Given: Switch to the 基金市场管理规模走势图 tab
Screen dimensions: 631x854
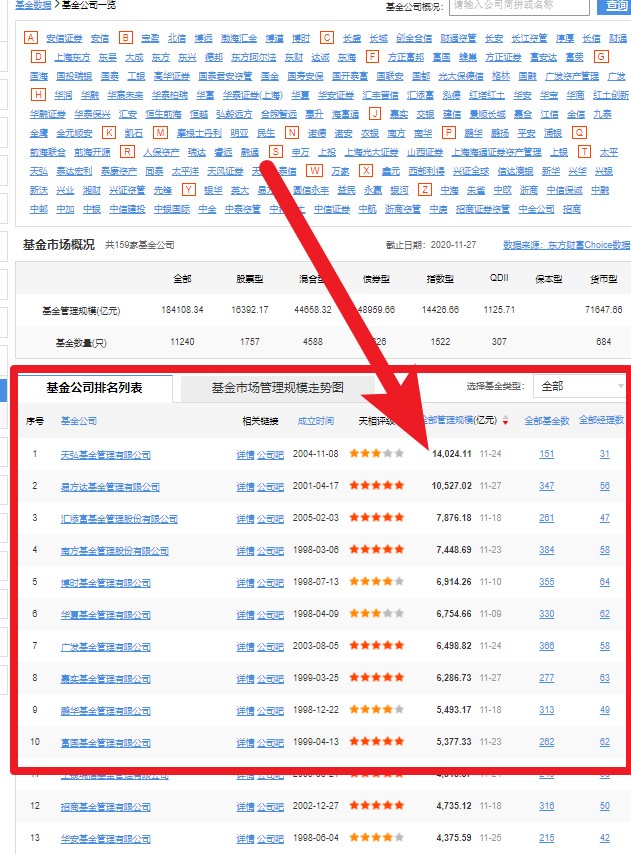Looking at the screenshot, I should (278, 388).
